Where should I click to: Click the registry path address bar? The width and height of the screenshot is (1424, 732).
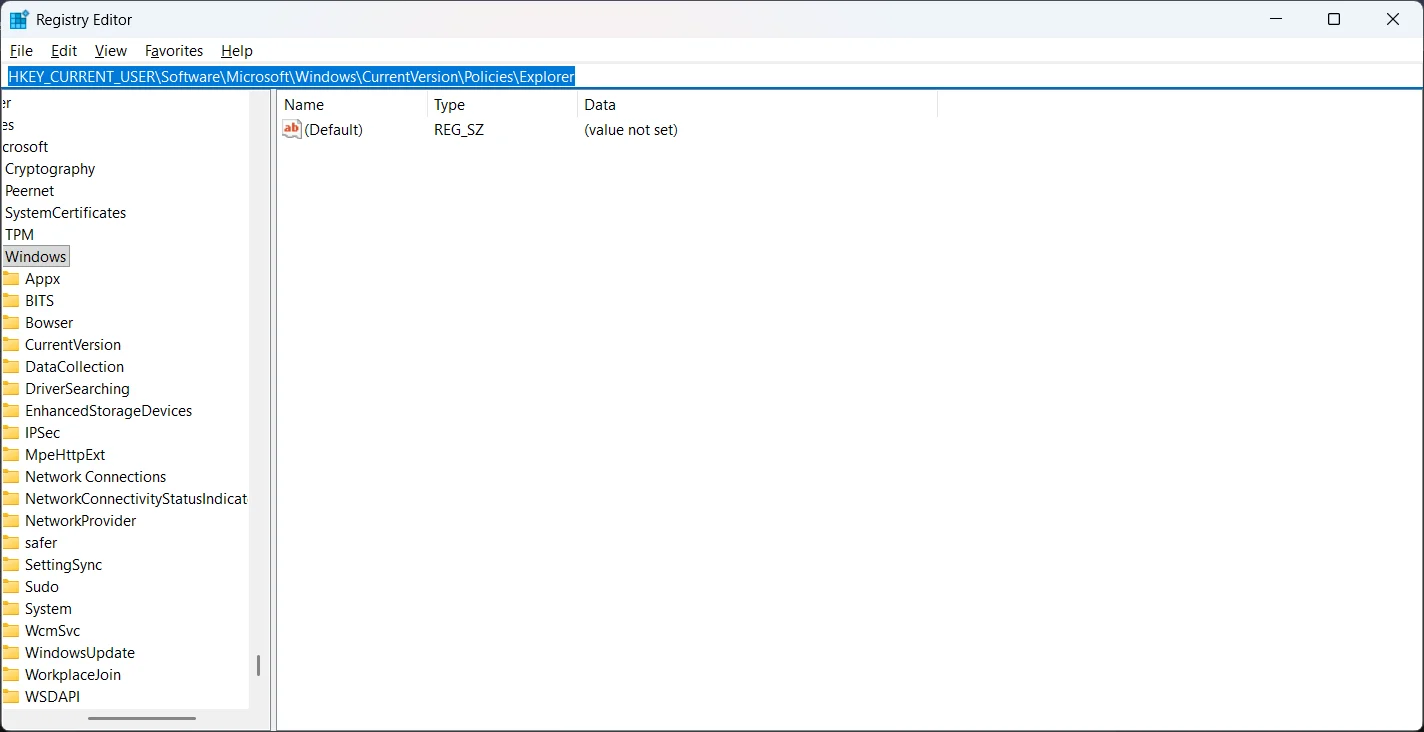[290, 76]
